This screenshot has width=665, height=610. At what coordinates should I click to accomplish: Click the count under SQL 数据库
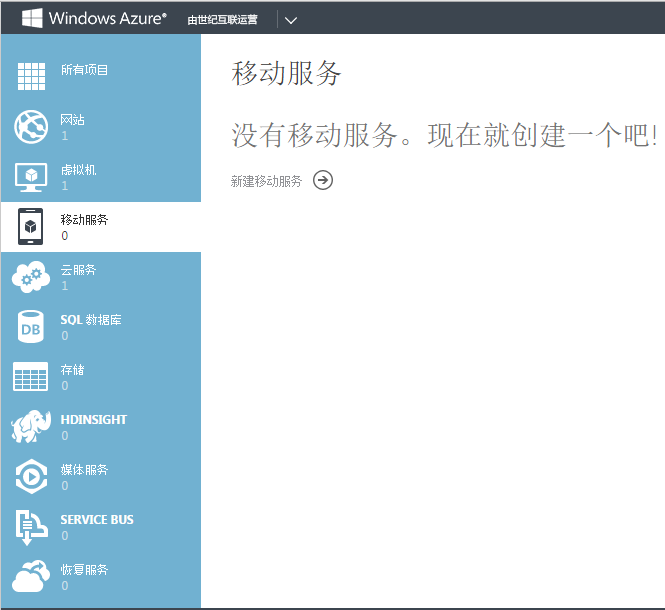(64, 336)
